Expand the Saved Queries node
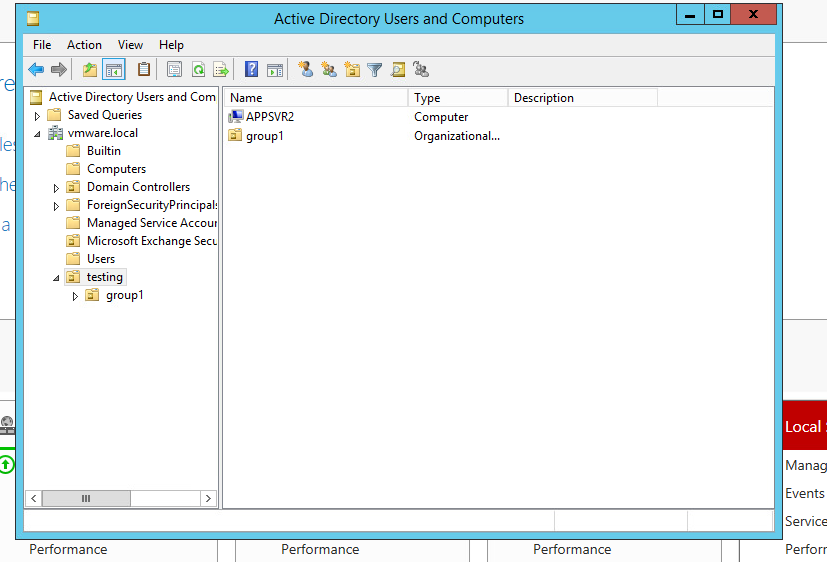Viewport: 827px width, 562px height. [x=37, y=115]
